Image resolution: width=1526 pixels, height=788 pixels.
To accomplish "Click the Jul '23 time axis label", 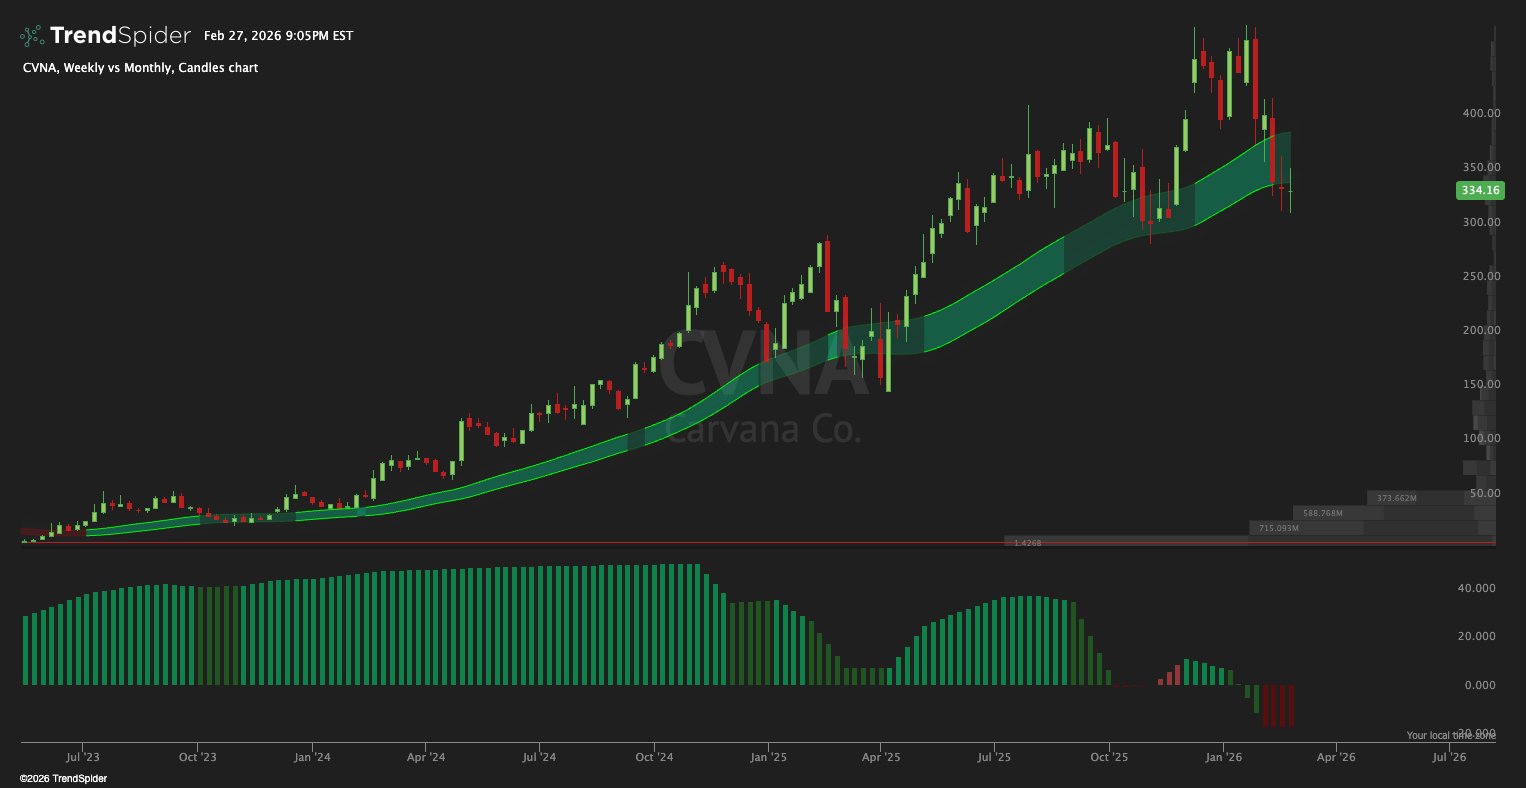I will coord(83,758).
